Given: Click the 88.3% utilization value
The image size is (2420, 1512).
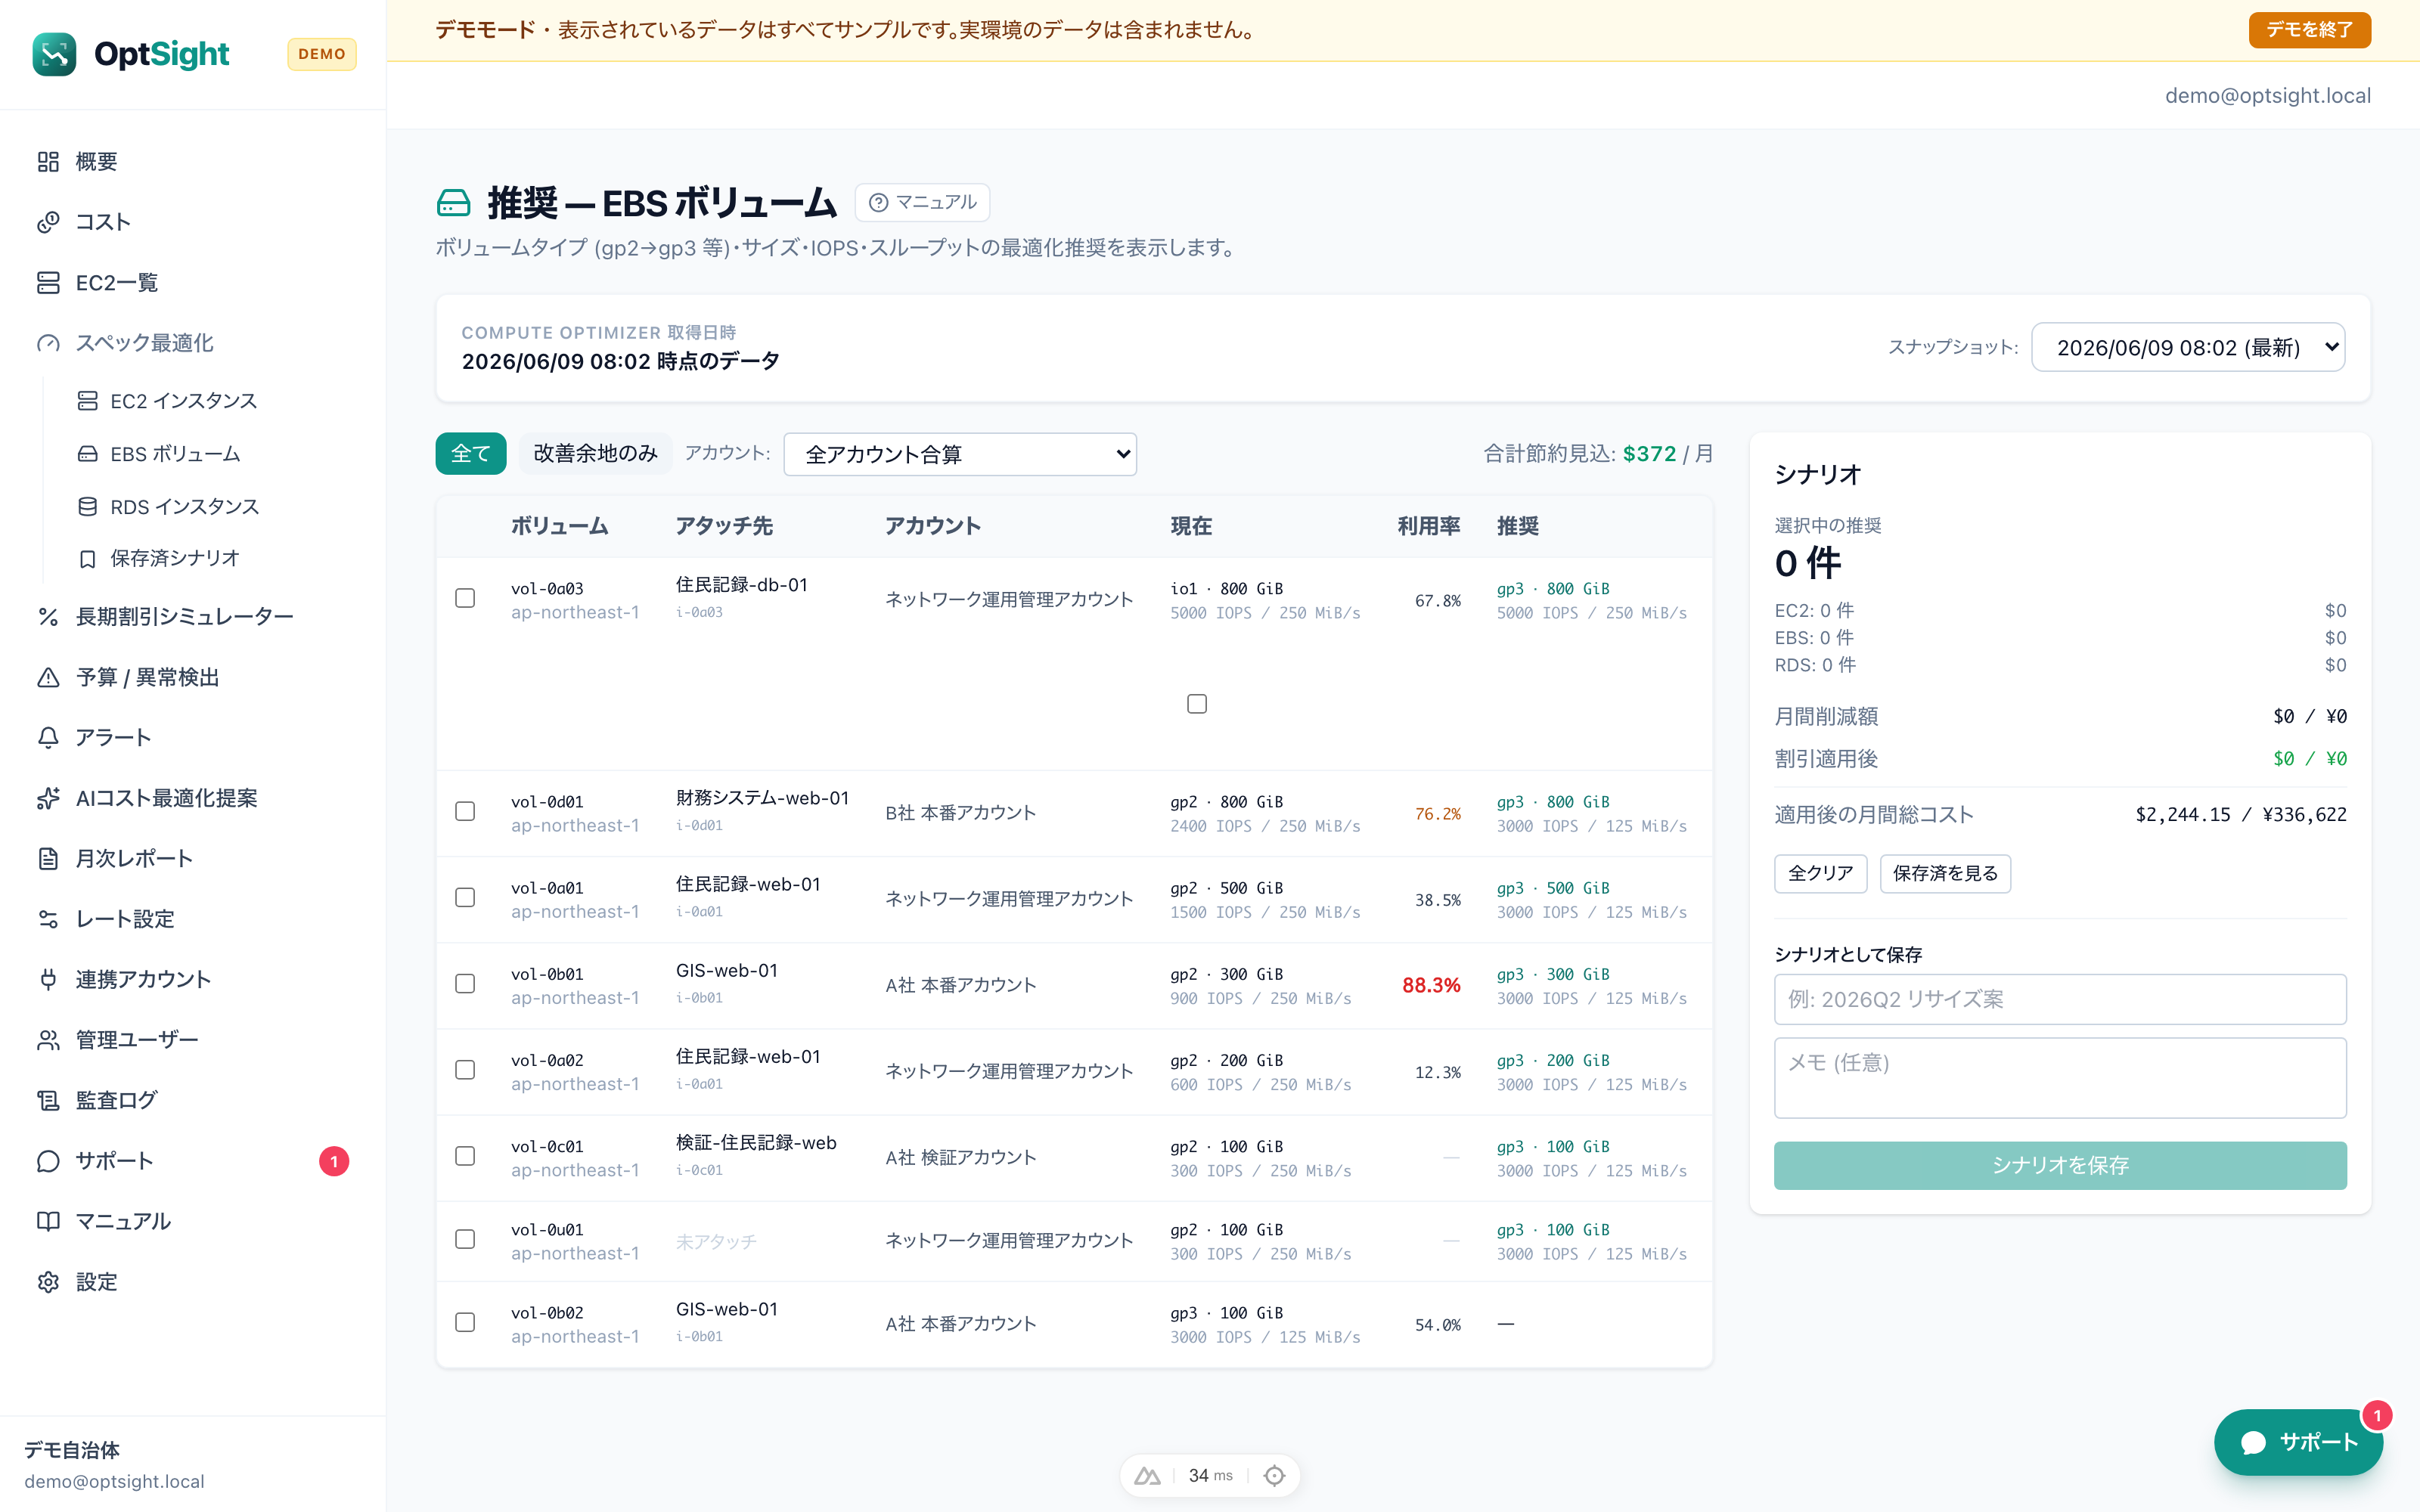Looking at the screenshot, I should (x=1431, y=985).
